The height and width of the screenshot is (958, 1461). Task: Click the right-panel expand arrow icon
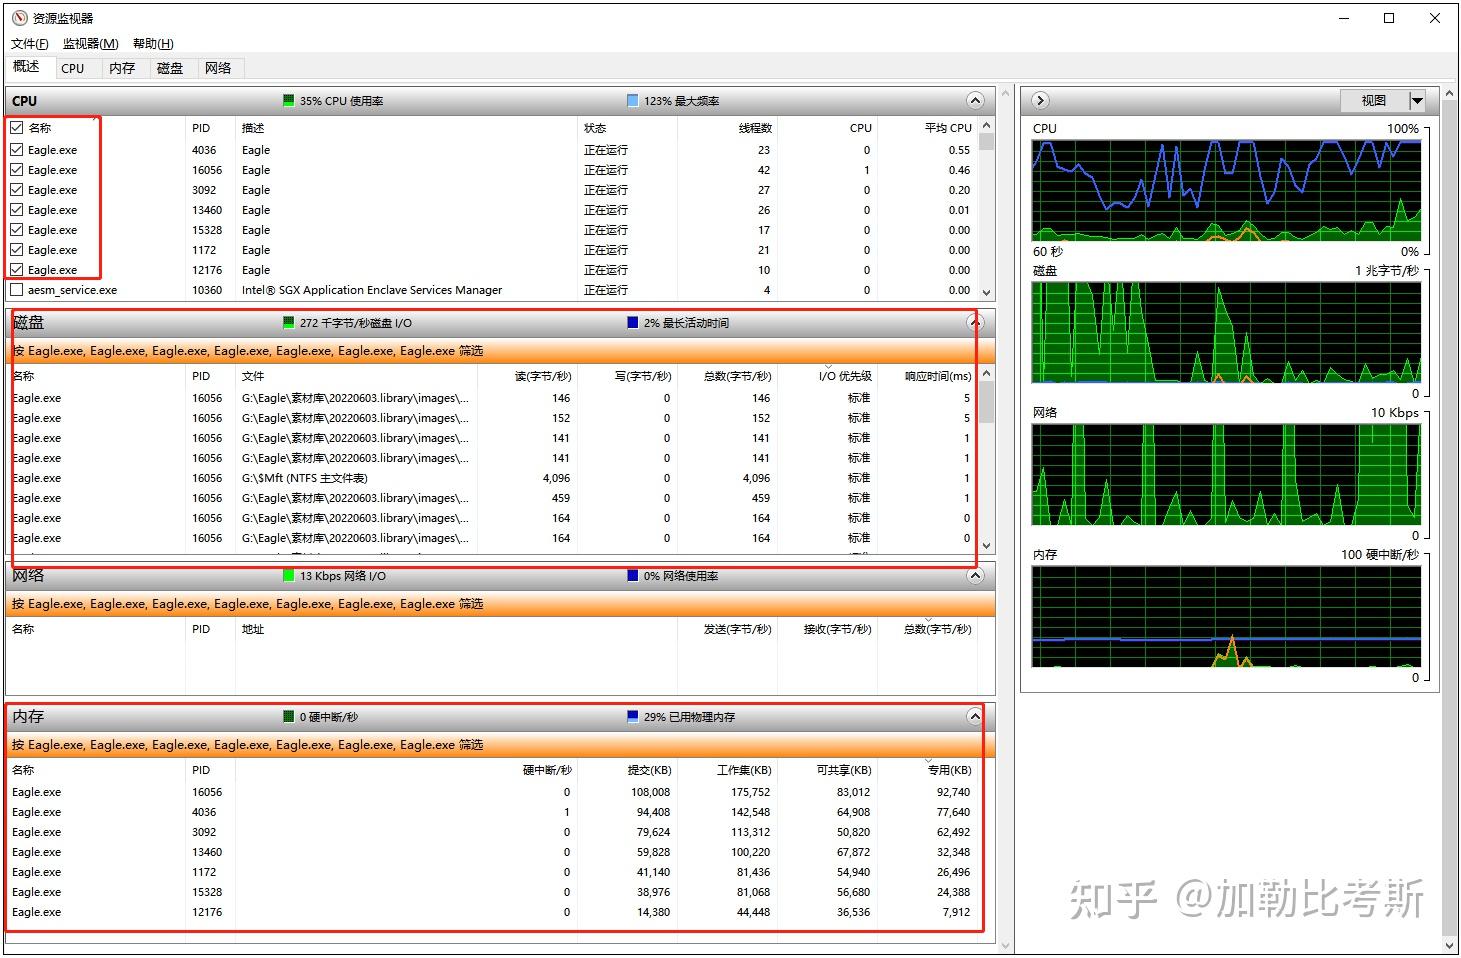click(1040, 100)
